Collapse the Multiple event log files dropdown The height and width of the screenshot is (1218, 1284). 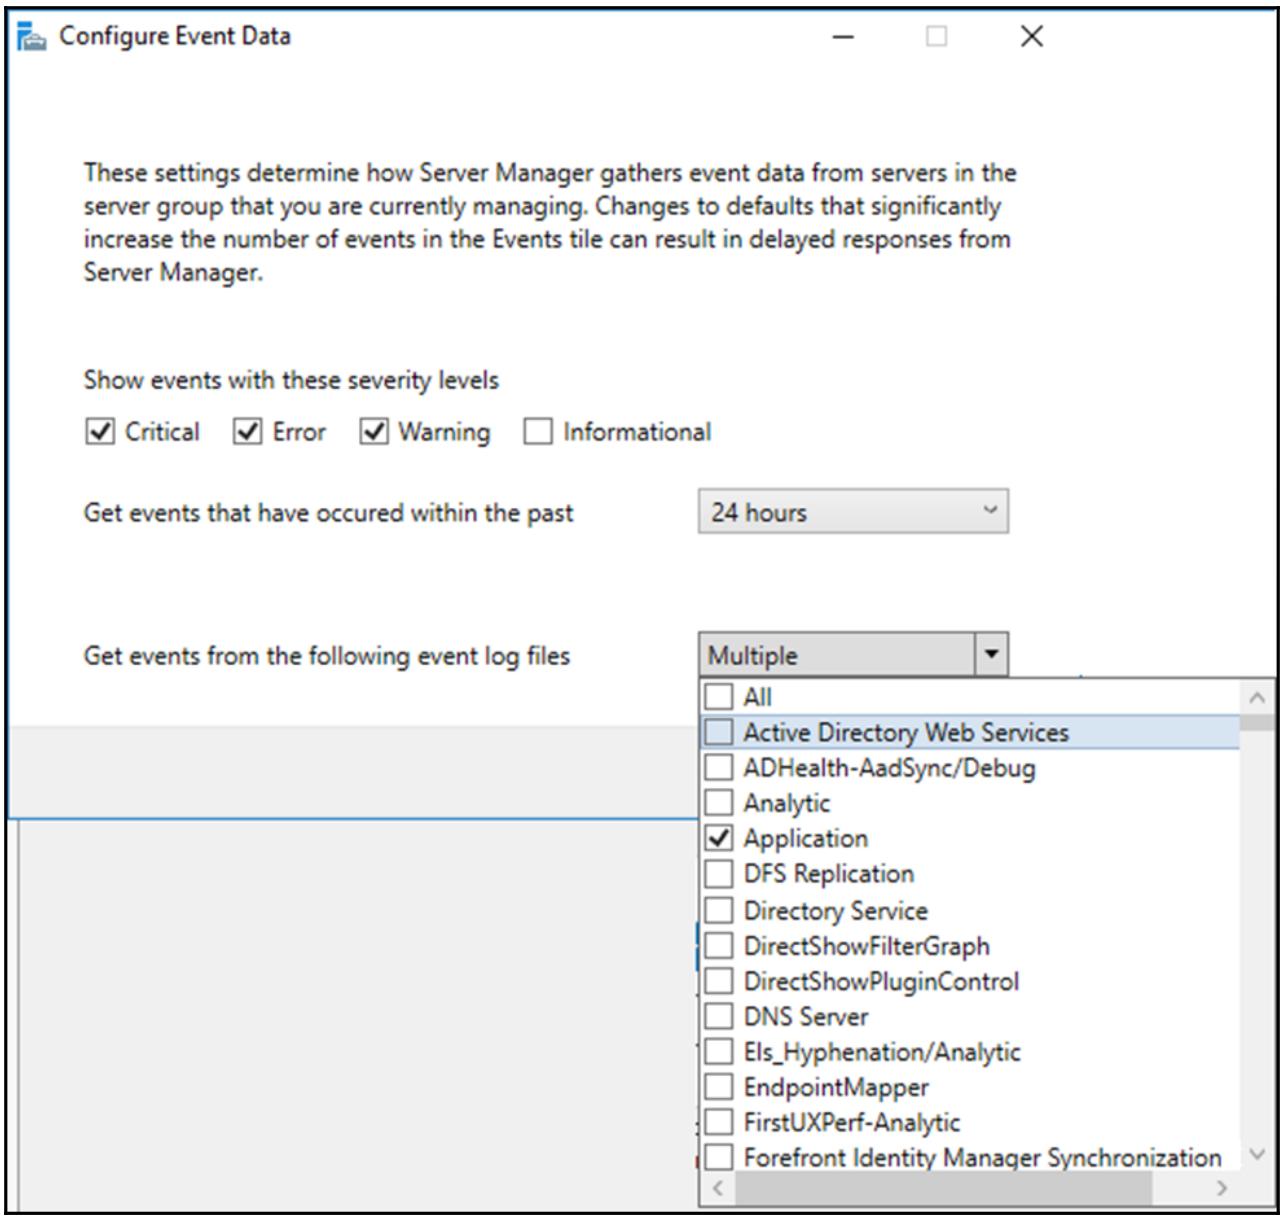point(990,655)
